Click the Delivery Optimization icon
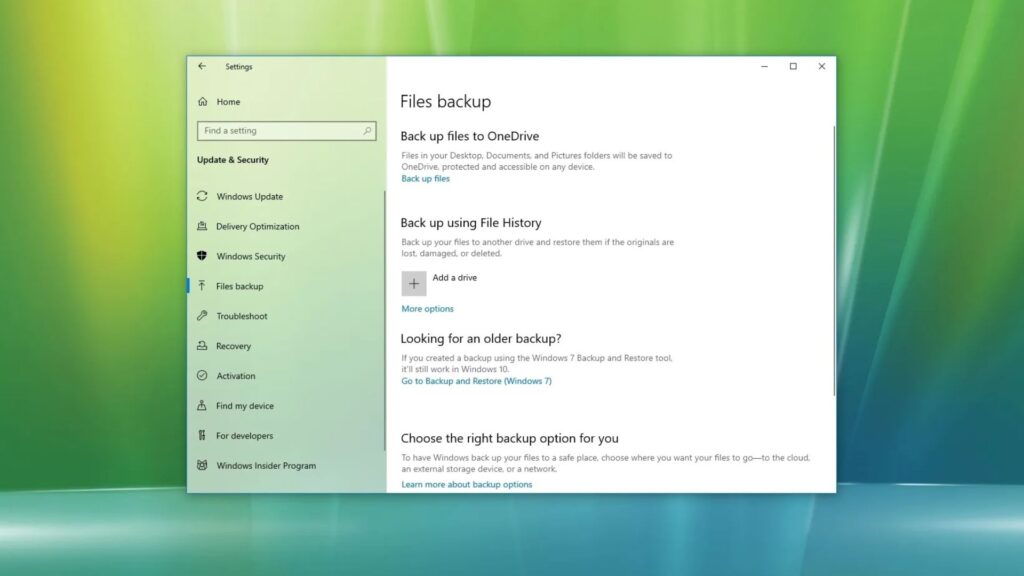This screenshot has height=576, width=1024. [203, 227]
